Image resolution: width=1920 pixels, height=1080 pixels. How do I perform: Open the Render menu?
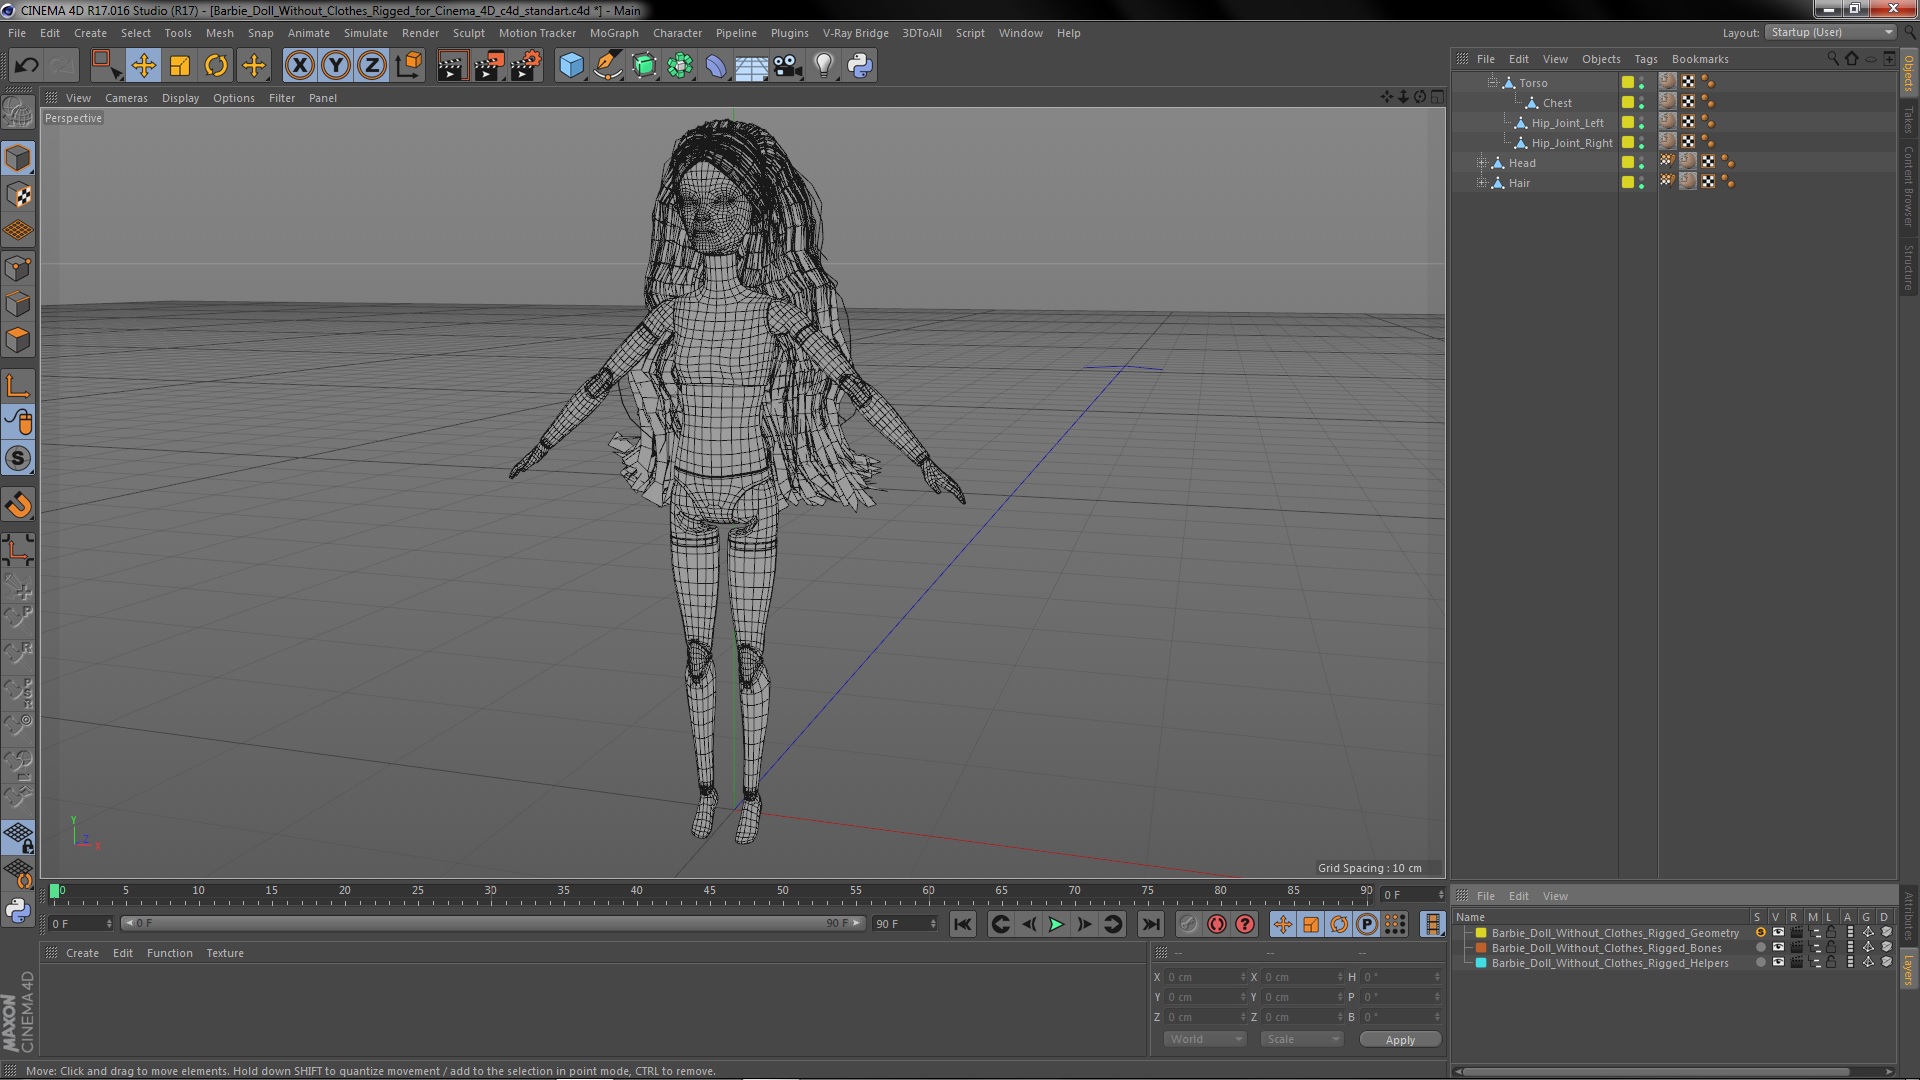tap(421, 32)
